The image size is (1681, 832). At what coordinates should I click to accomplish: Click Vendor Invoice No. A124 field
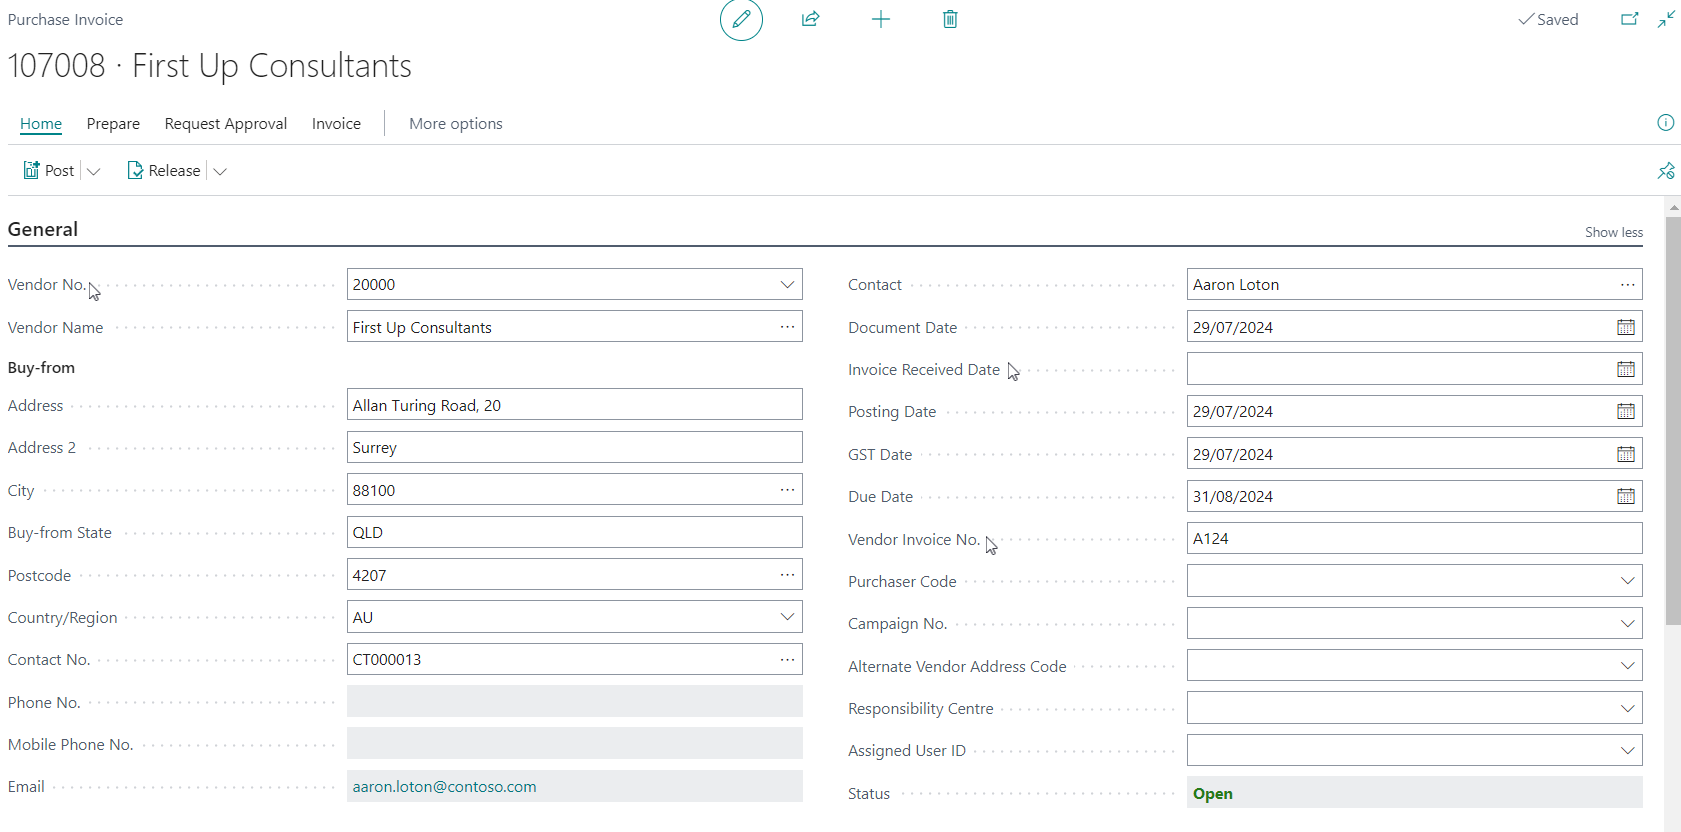(x=1414, y=538)
